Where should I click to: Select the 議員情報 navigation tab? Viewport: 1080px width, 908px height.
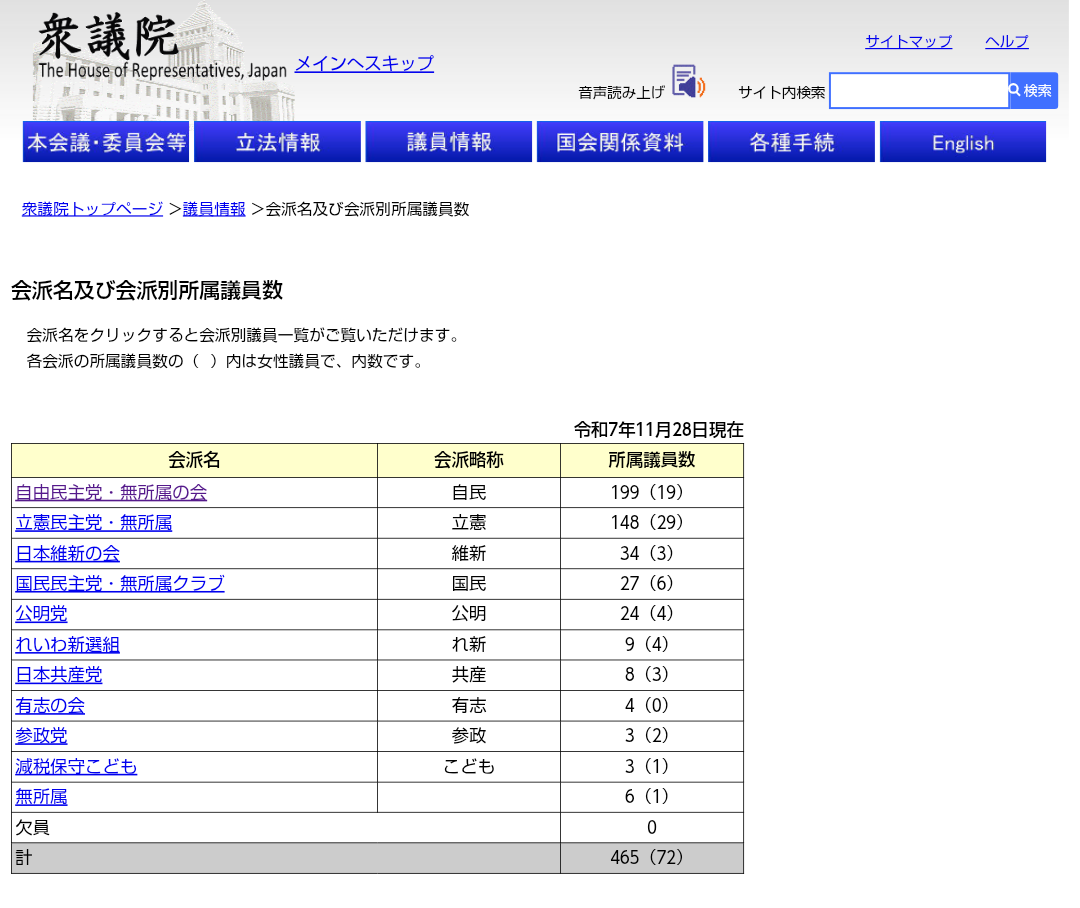pos(449,142)
